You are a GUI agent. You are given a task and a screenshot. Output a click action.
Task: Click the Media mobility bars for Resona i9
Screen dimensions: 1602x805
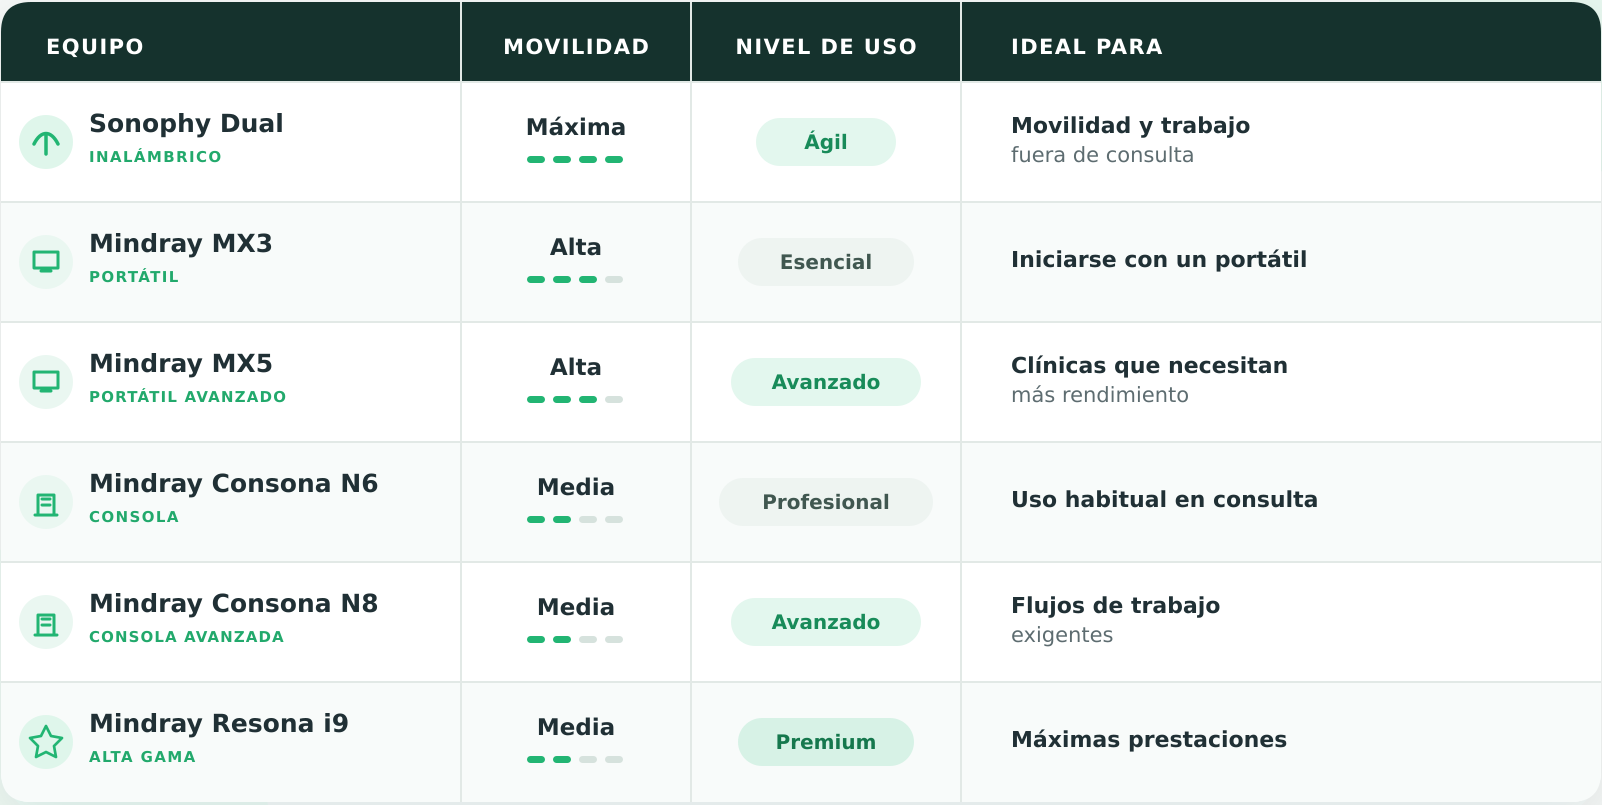(575, 759)
